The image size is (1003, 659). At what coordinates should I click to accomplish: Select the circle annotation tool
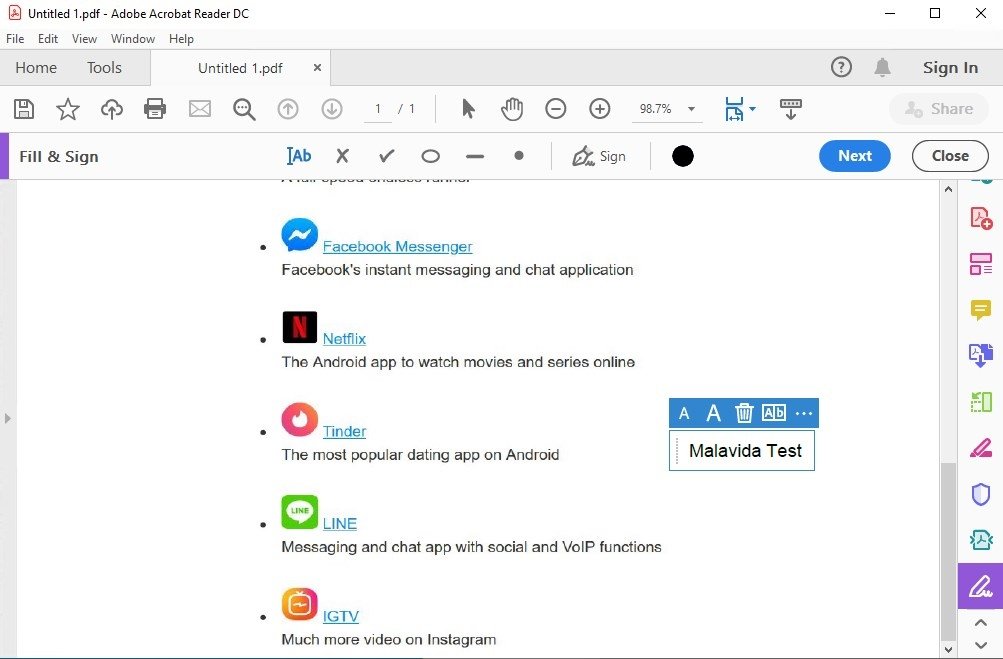tap(430, 156)
